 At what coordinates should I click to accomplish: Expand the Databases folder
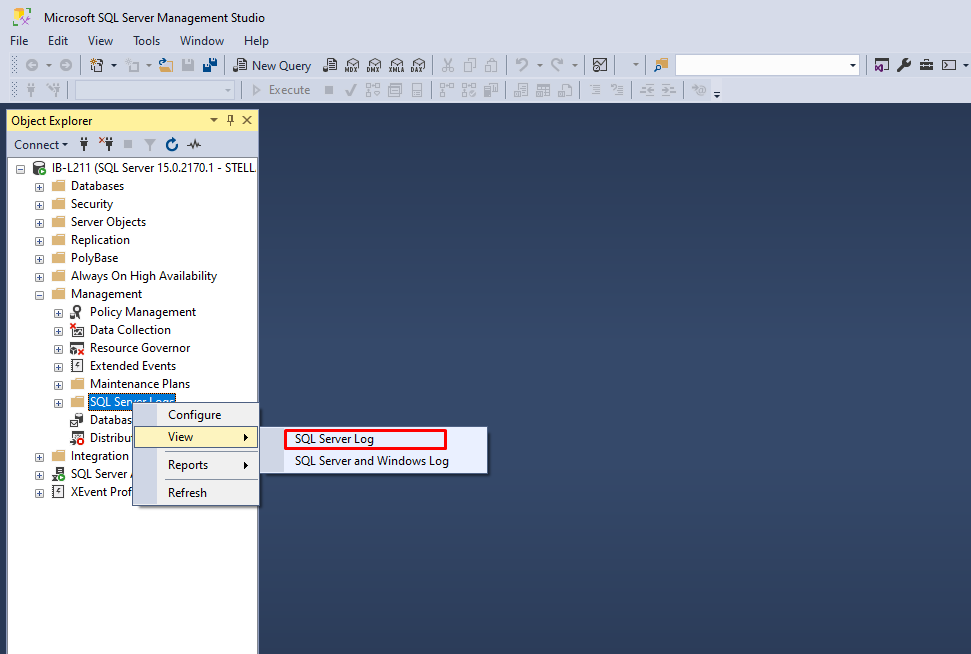point(40,187)
